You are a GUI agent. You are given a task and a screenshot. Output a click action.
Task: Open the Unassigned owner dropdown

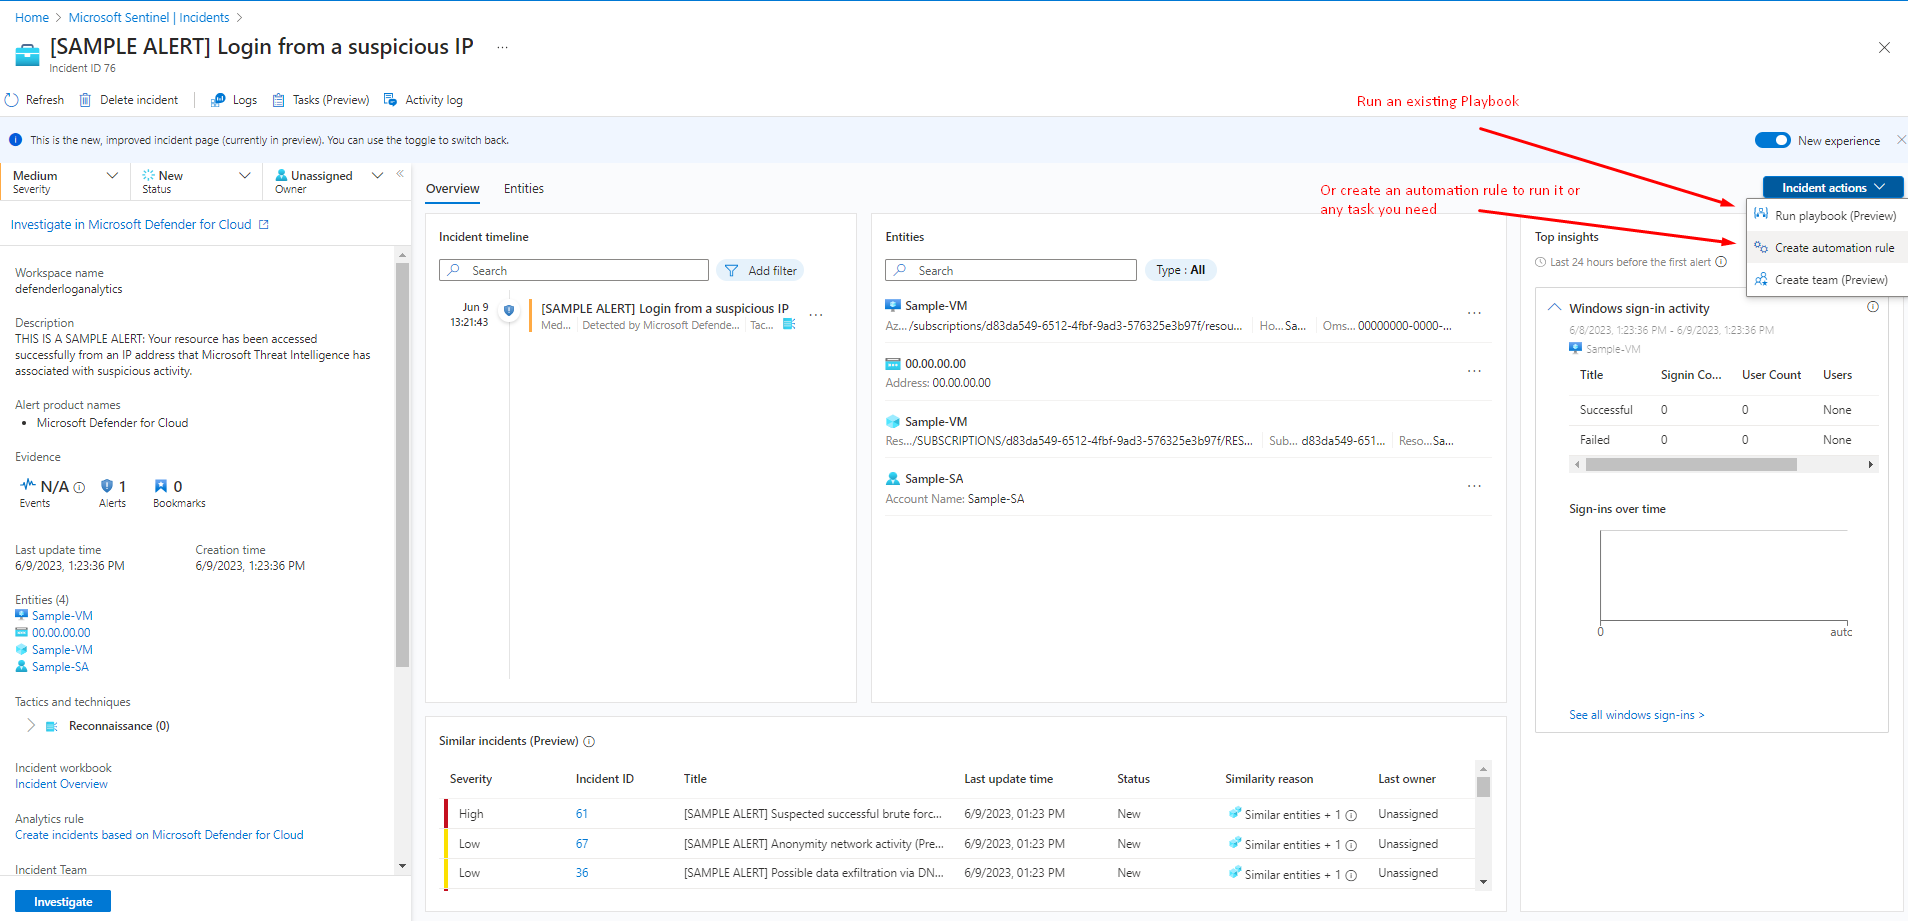(329, 181)
